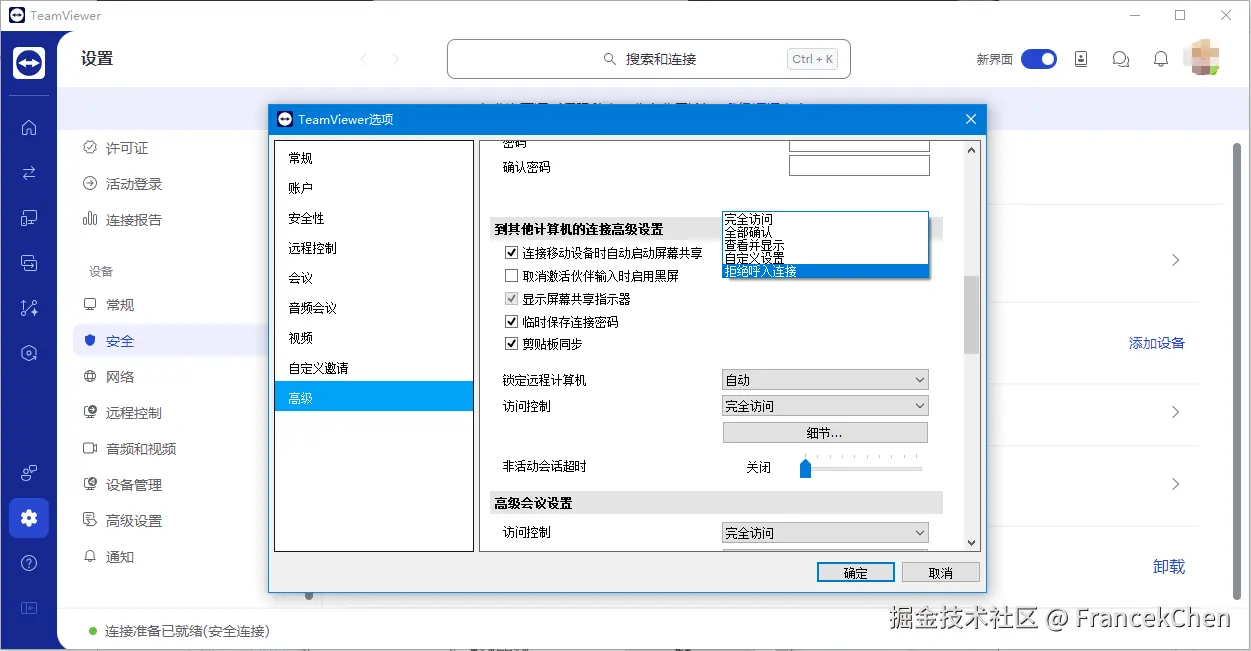Click the 活动登录 person icon

(x=90, y=184)
